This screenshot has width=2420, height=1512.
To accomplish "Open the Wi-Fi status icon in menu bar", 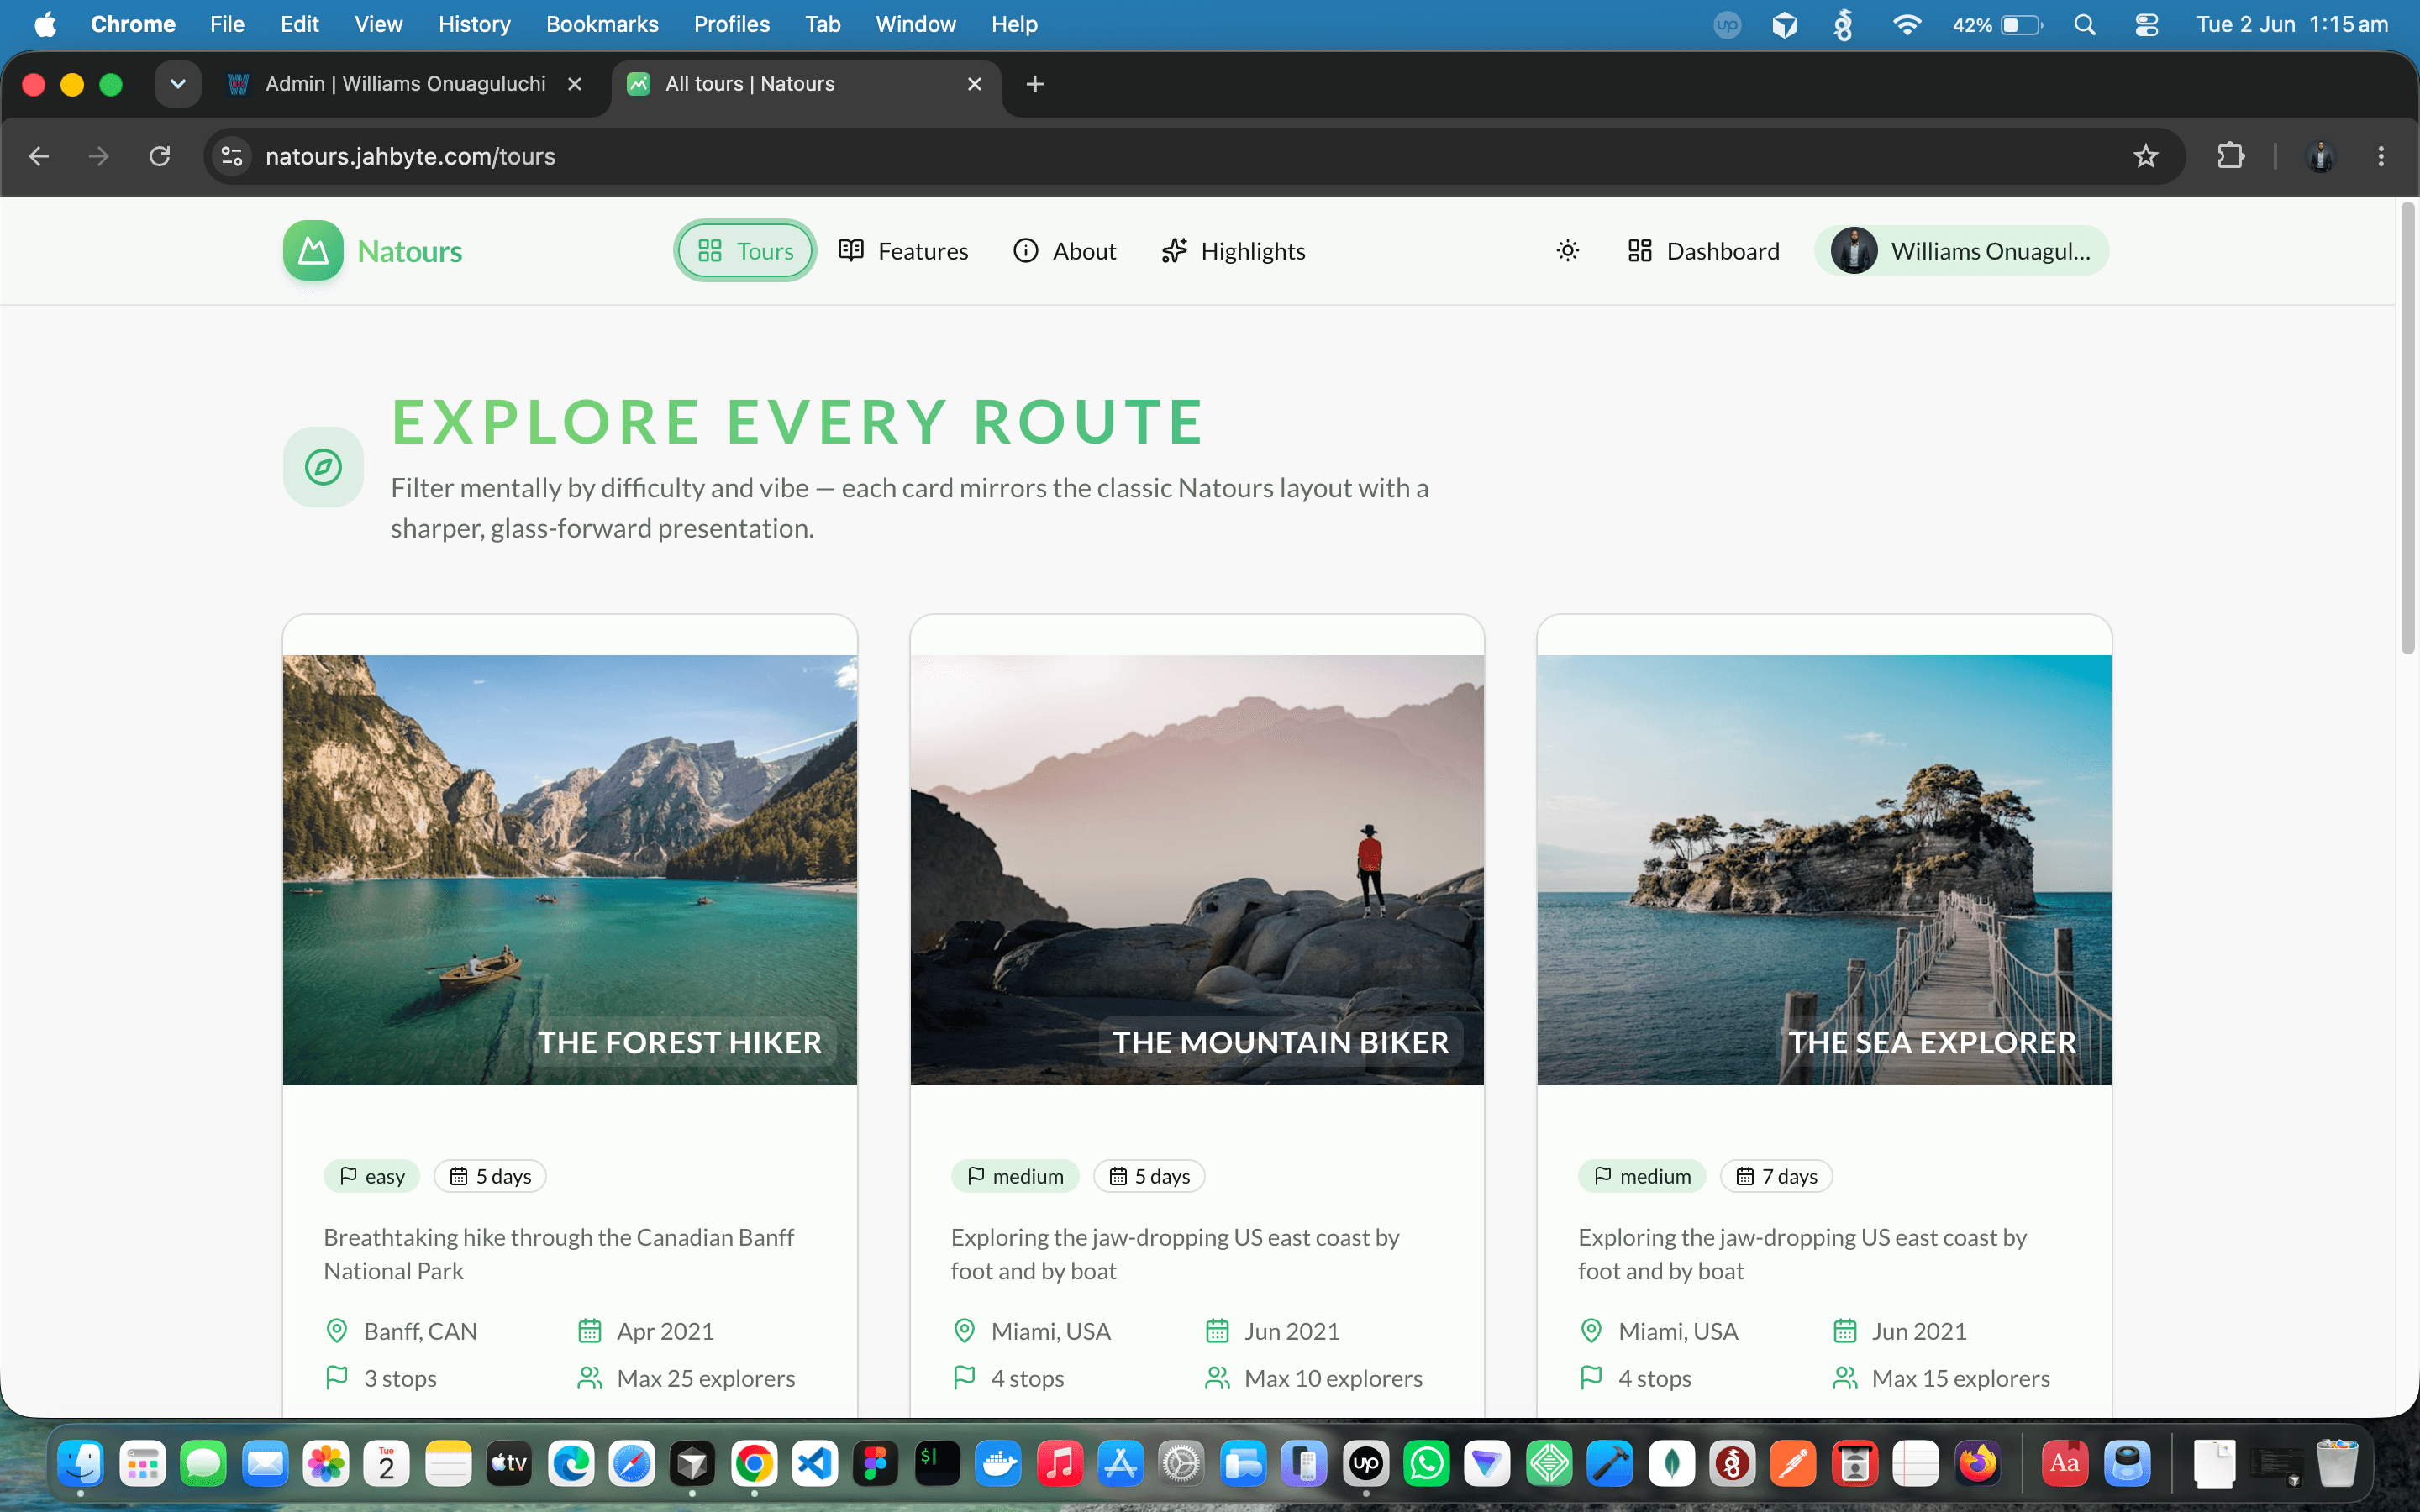I will point(1907,24).
